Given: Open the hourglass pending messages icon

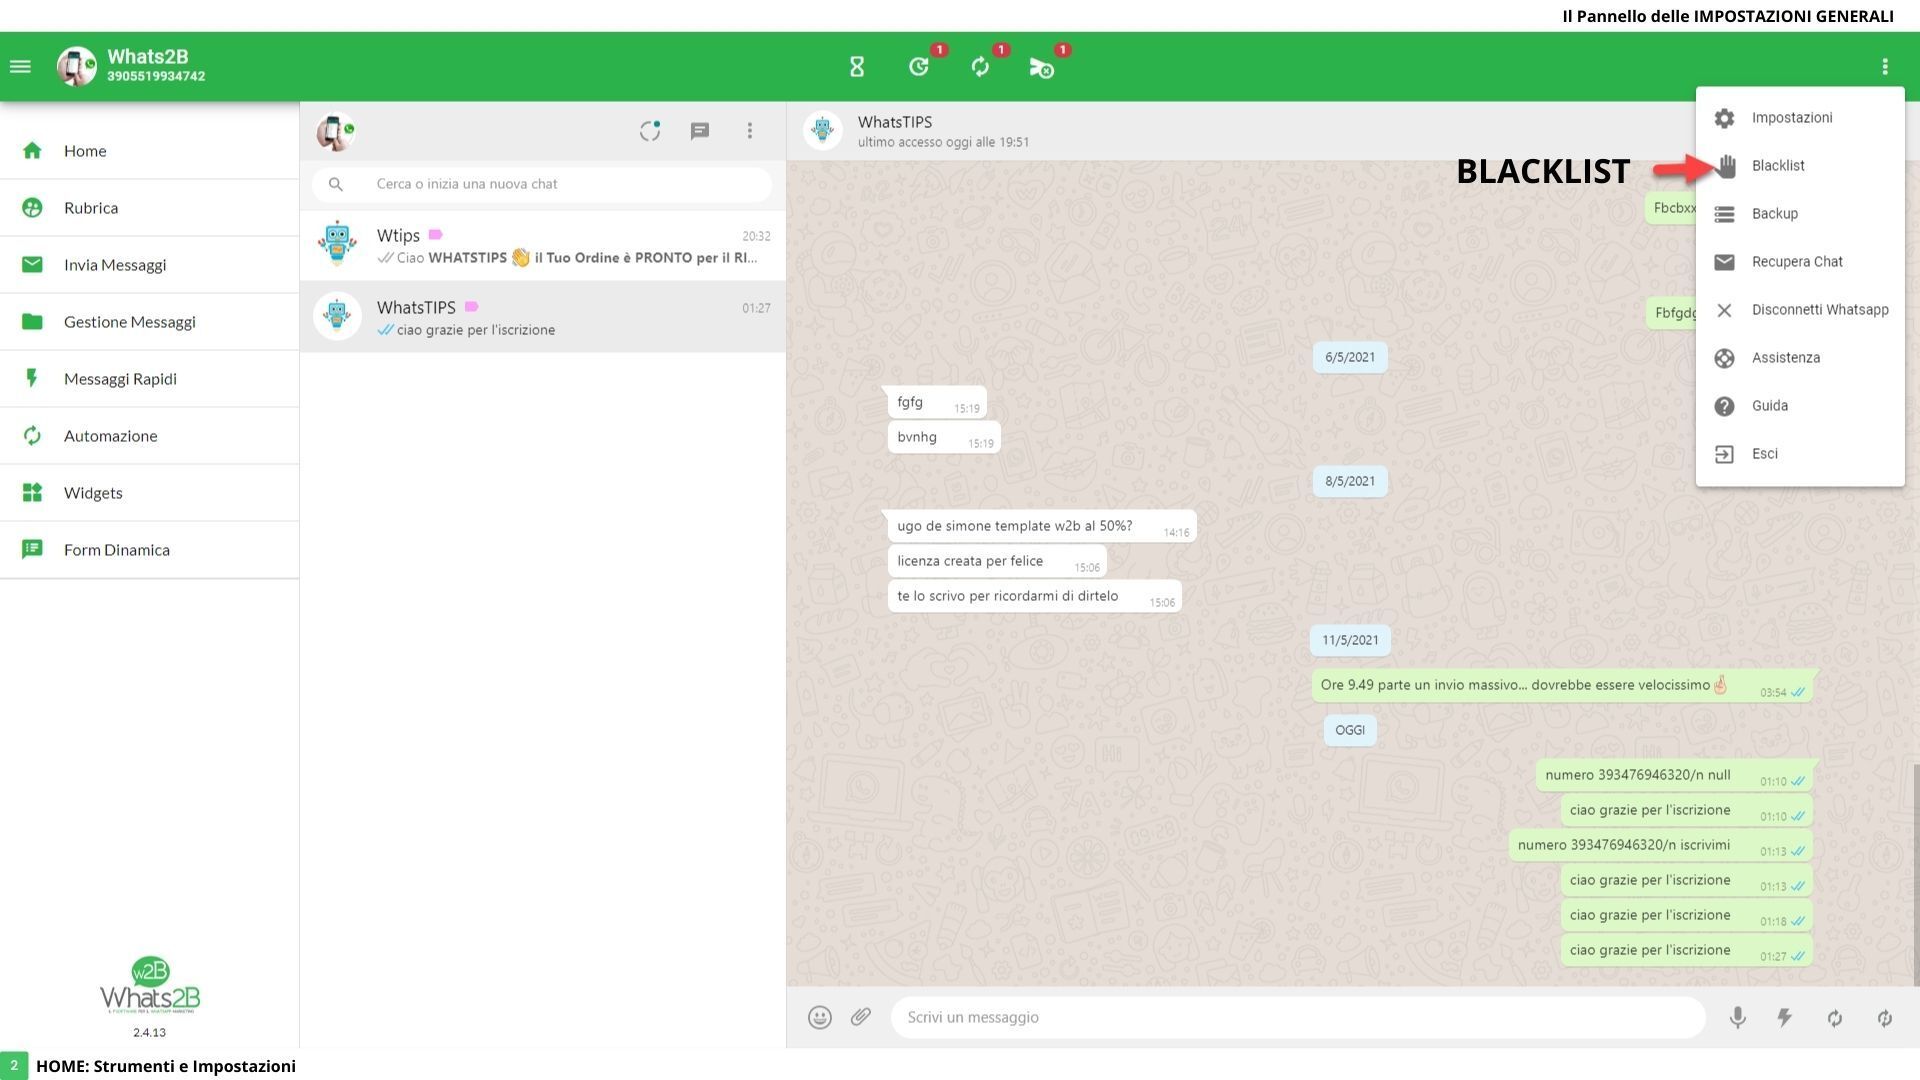Looking at the screenshot, I should [x=857, y=67].
